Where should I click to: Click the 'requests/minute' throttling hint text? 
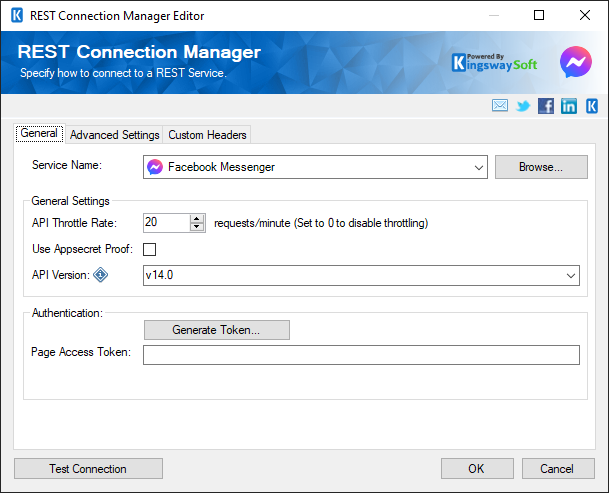pyautogui.click(x=321, y=223)
